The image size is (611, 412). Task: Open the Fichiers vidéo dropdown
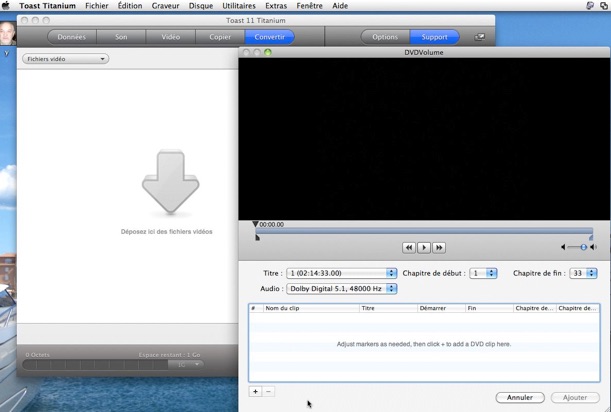pos(65,59)
